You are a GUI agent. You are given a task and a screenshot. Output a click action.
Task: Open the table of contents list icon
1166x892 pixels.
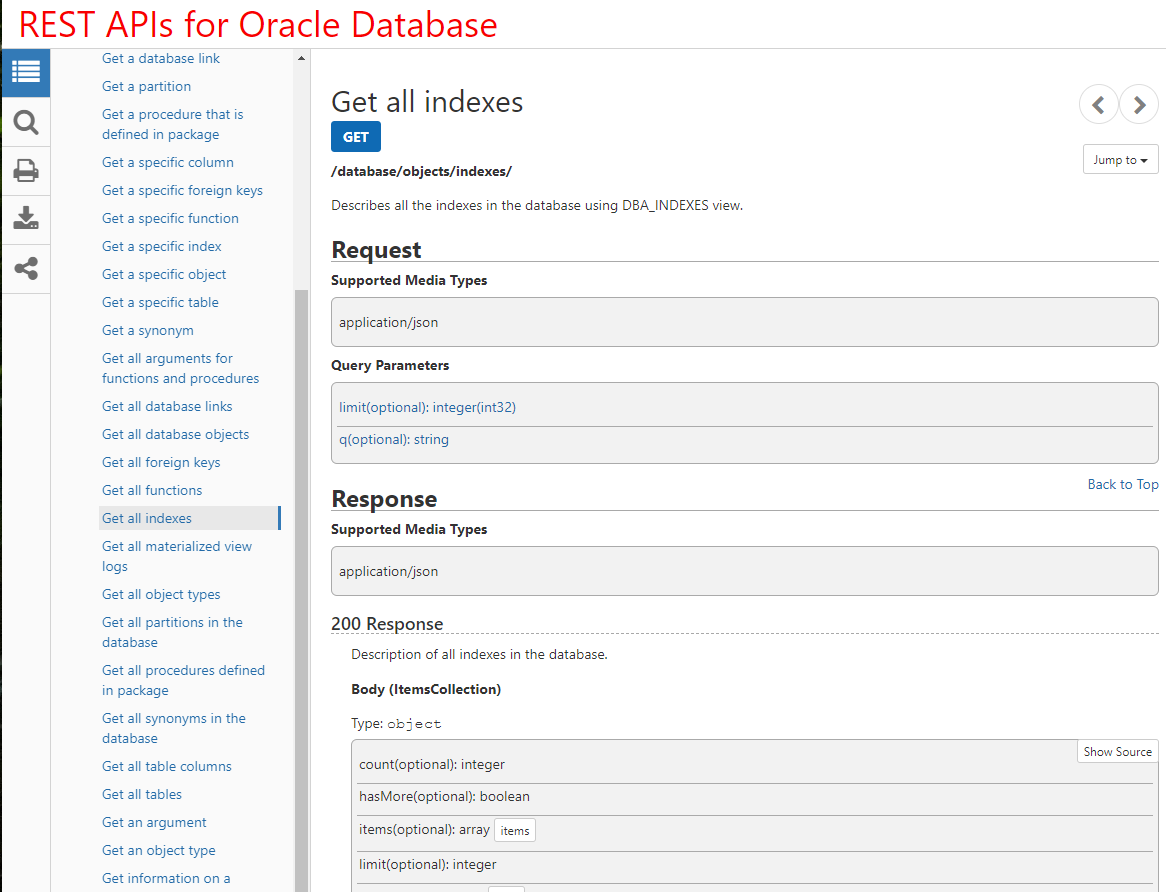point(26,73)
